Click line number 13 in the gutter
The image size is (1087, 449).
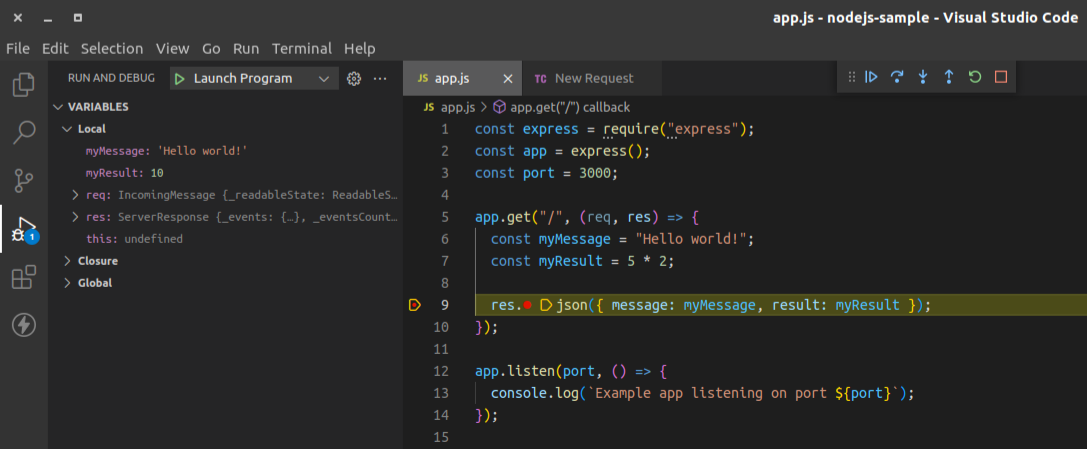441,394
